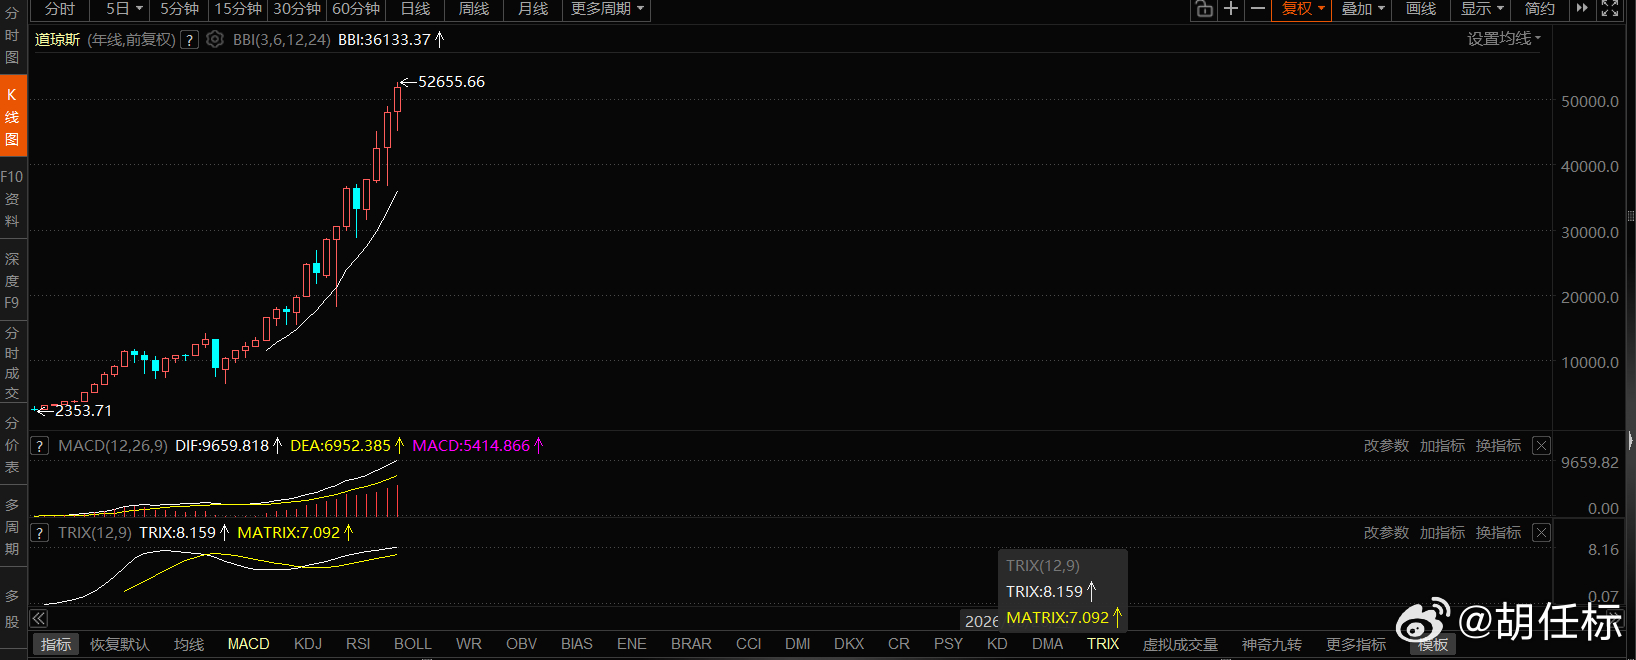Select ENE indicator

click(x=632, y=644)
